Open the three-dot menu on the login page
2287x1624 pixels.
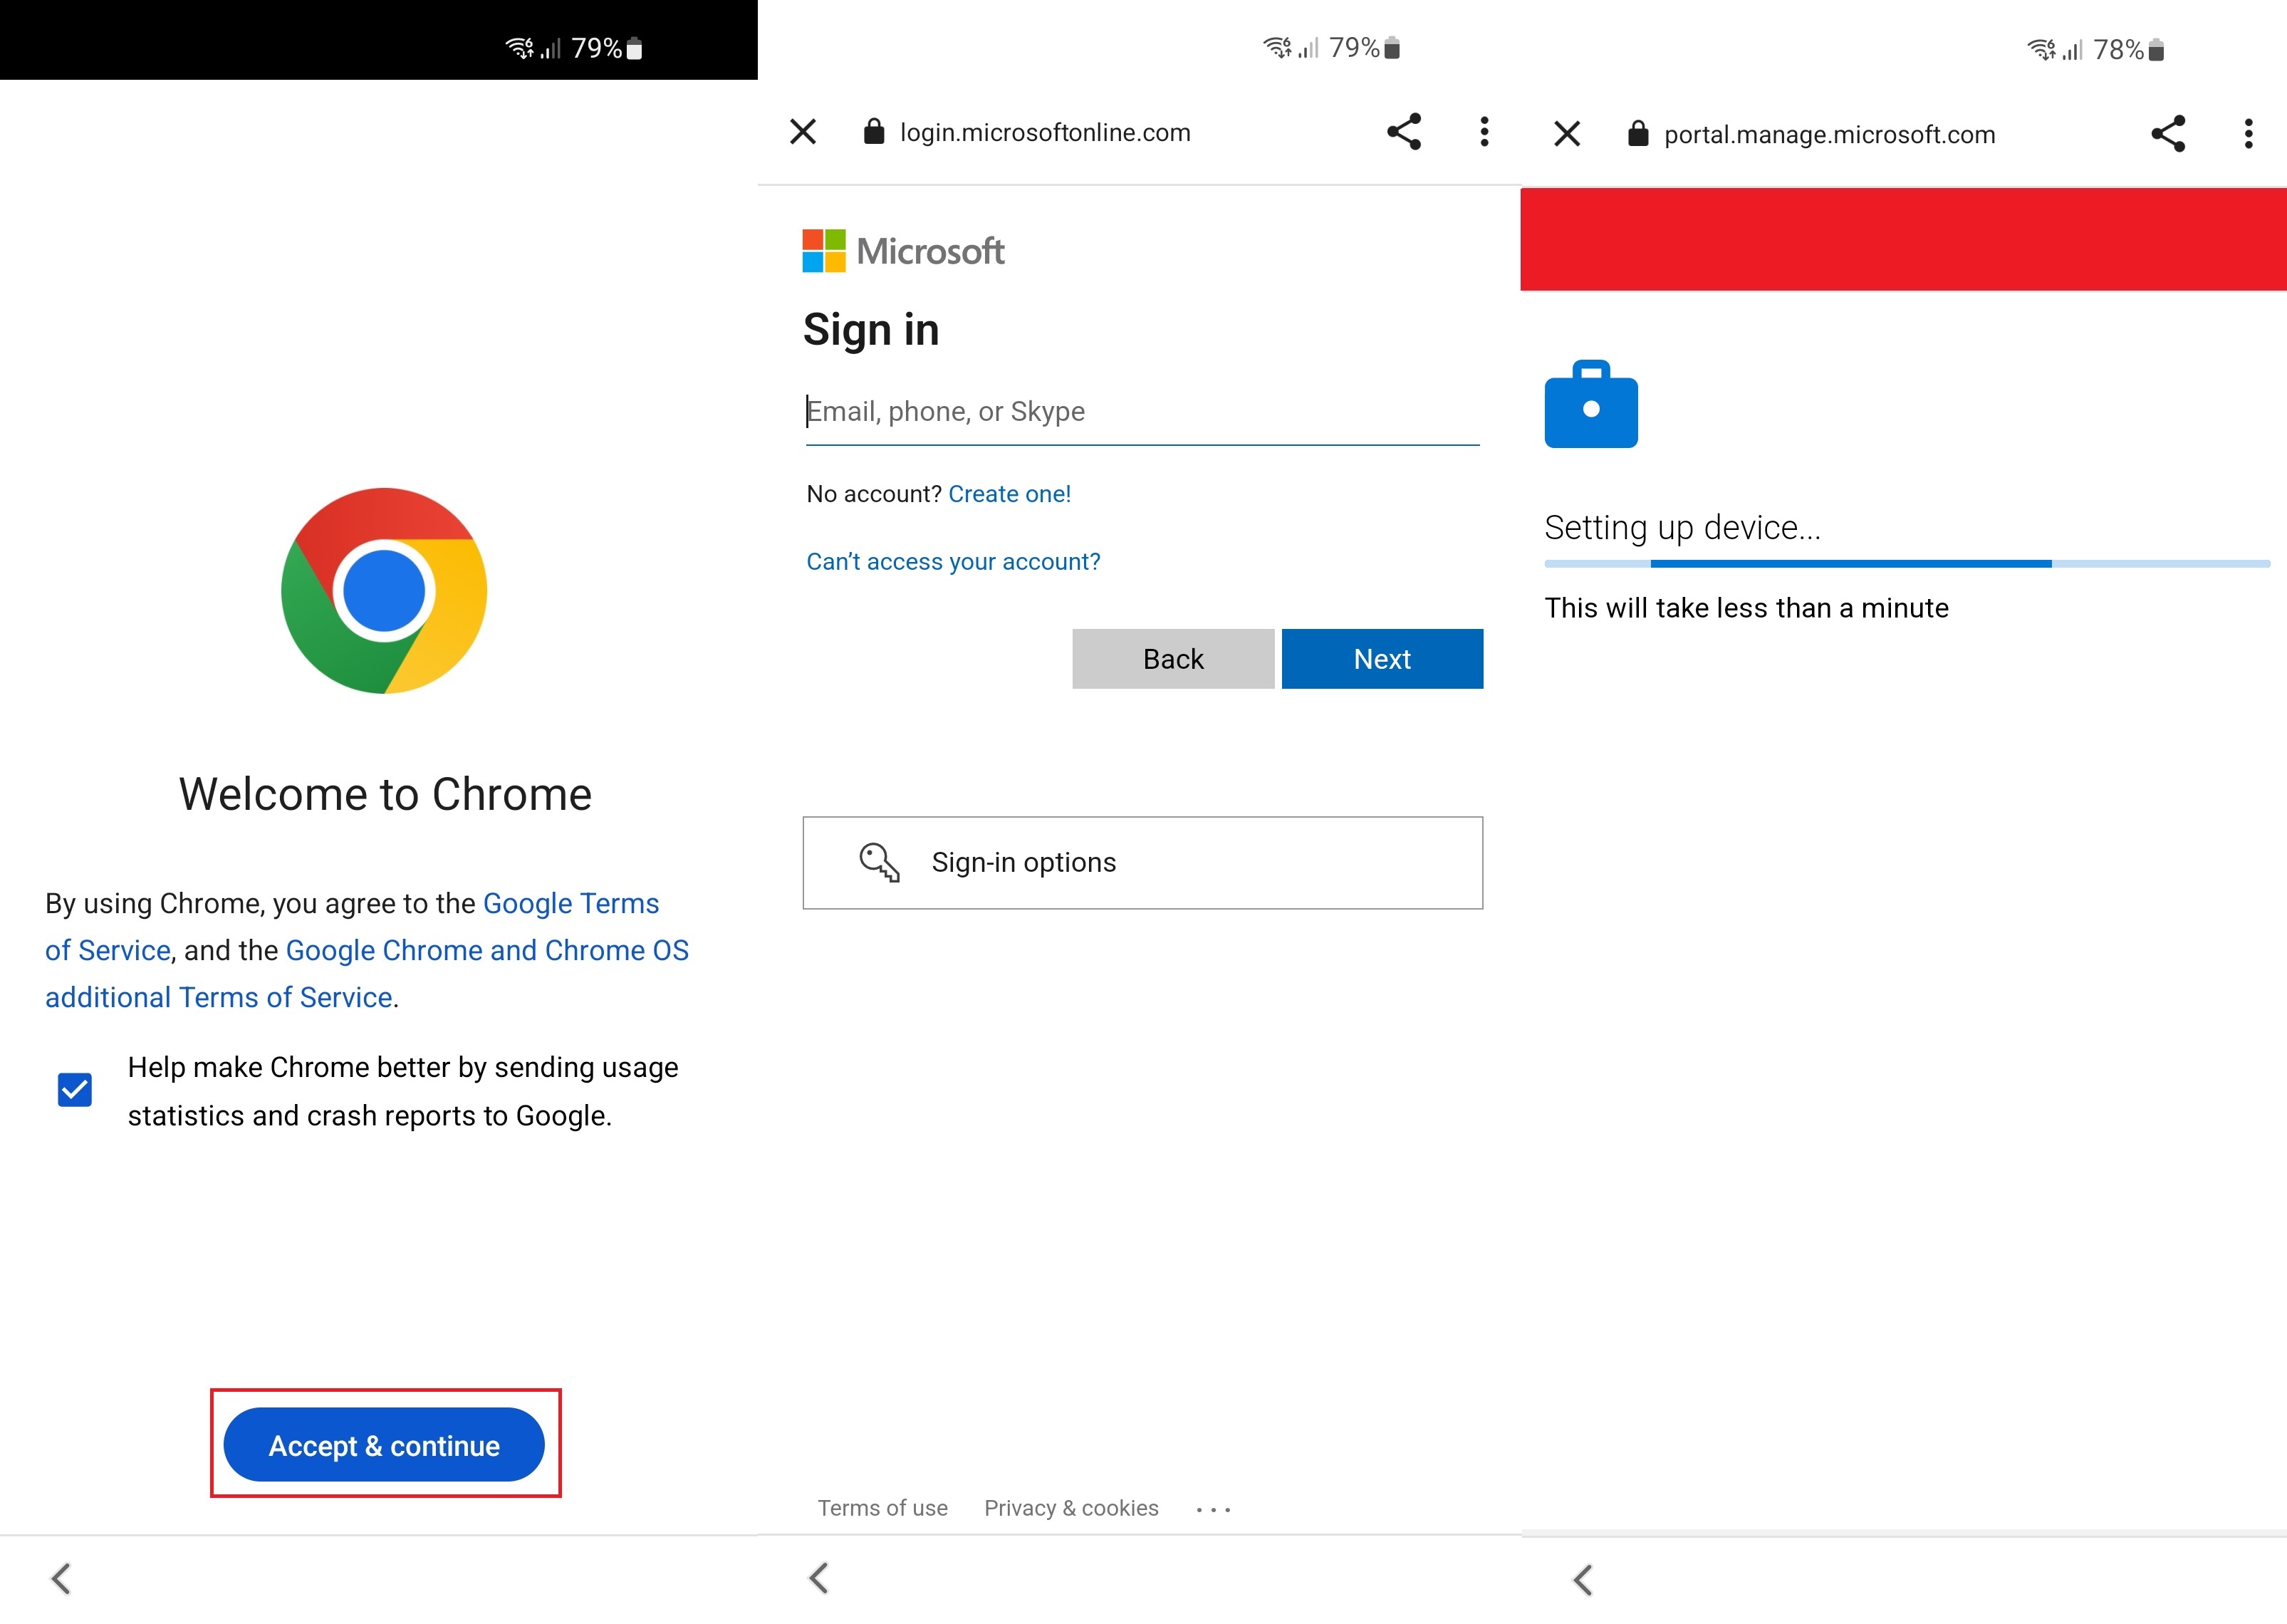click(1484, 131)
